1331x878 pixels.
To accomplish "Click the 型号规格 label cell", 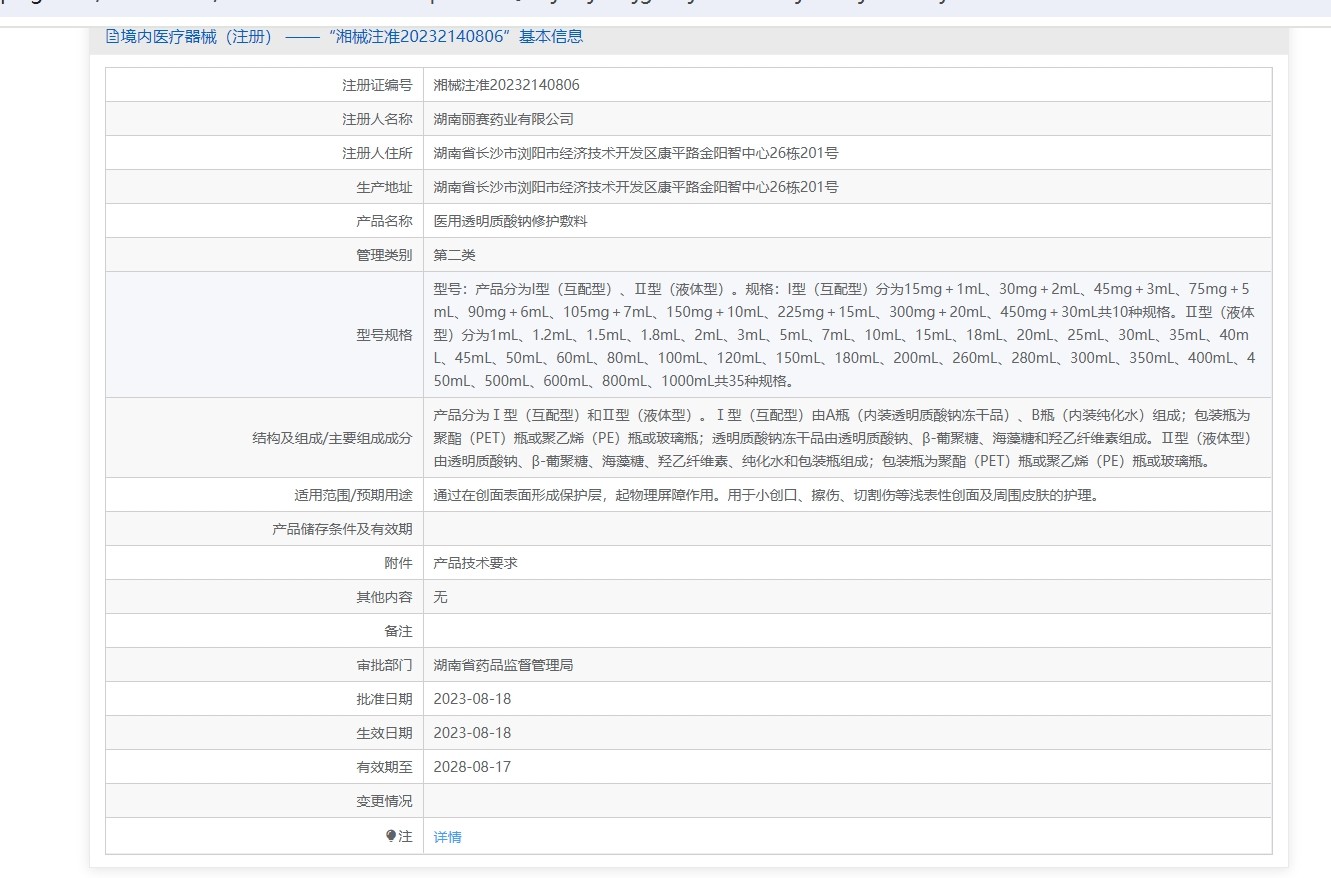I will (x=265, y=335).
